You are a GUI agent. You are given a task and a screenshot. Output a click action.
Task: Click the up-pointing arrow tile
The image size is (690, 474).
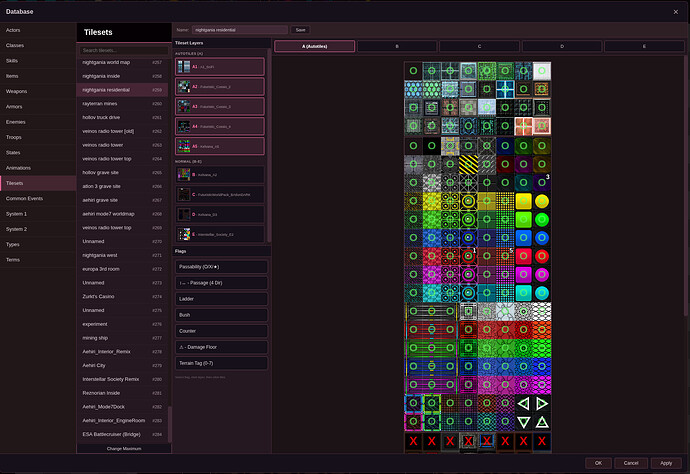tap(542, 422)
